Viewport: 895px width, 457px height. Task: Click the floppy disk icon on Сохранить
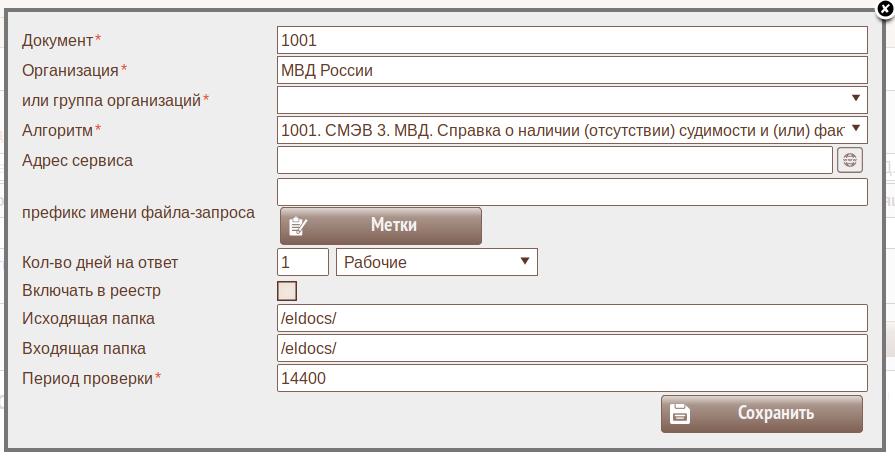(x=679, y=414)
